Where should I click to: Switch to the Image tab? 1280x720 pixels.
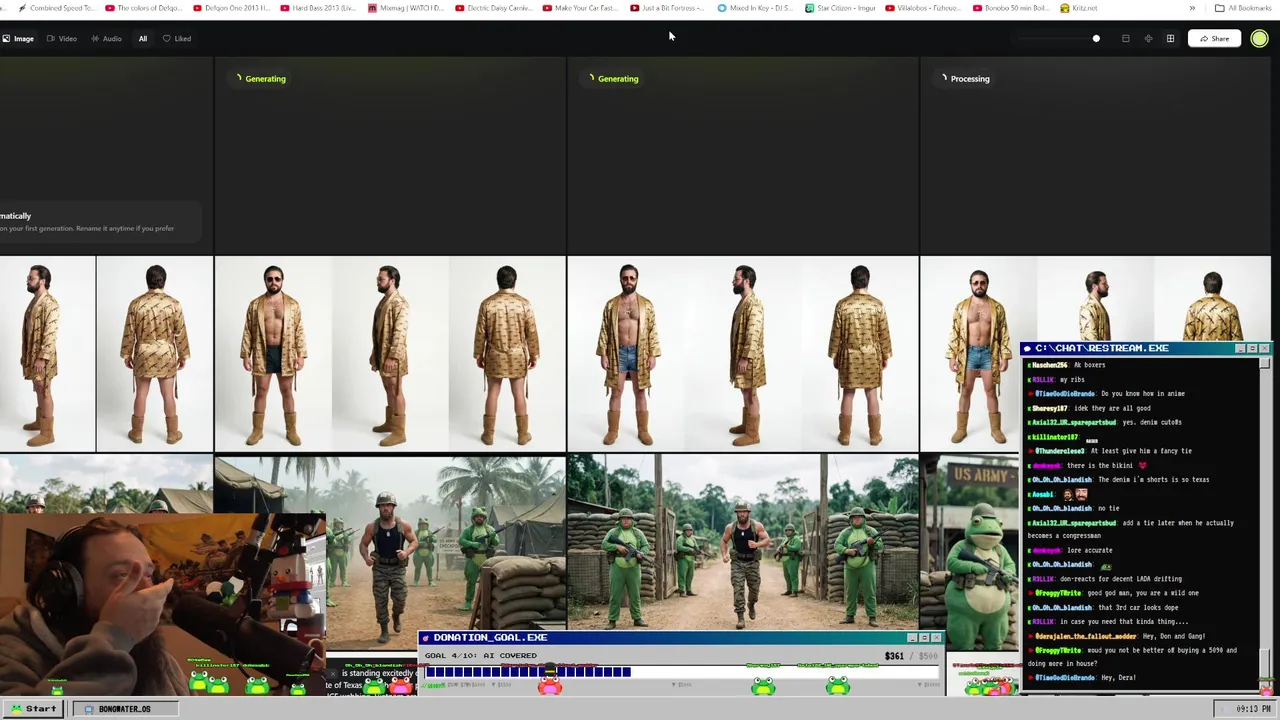click(18, 39)
